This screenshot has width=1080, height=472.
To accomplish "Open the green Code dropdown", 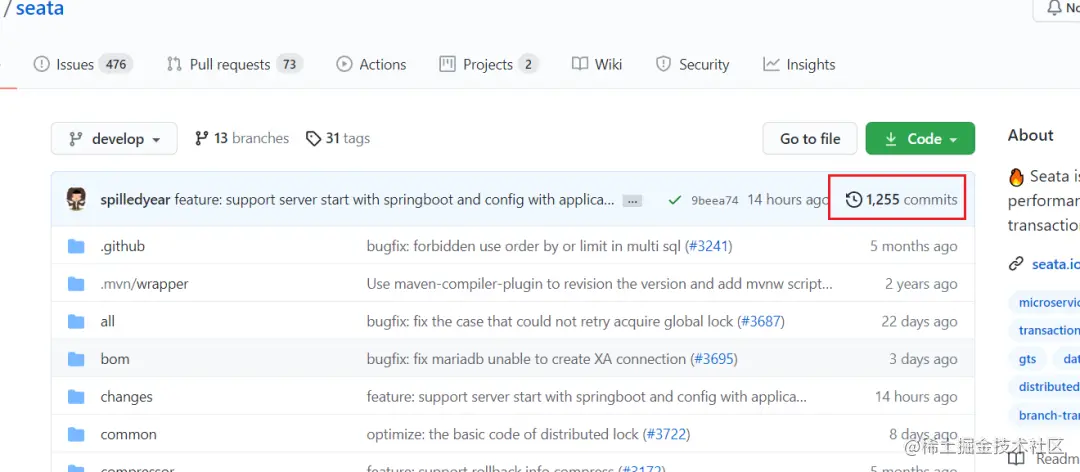I will (920, 138).
